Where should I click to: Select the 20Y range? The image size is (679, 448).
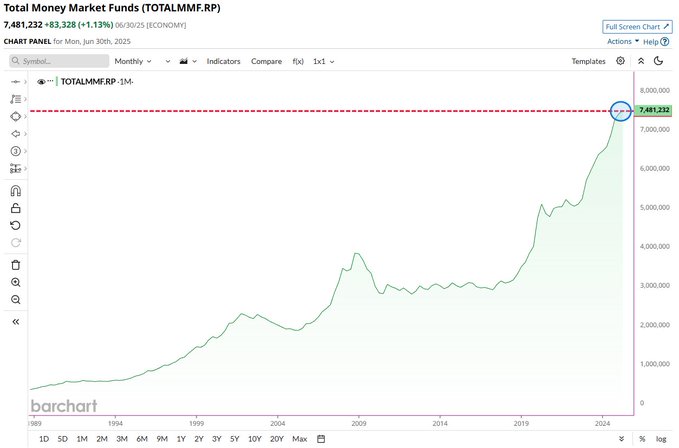coord(276,439)
